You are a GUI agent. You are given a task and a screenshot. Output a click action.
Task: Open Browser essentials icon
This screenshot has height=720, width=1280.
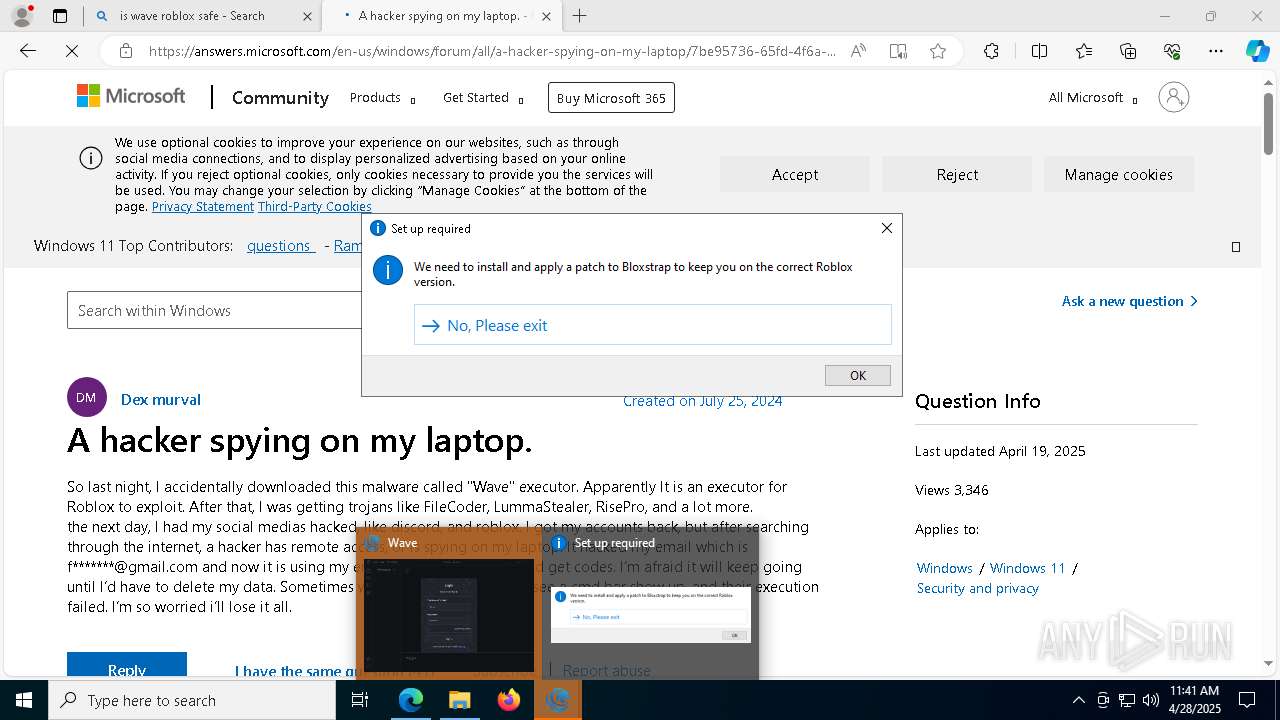[1172, 51]
